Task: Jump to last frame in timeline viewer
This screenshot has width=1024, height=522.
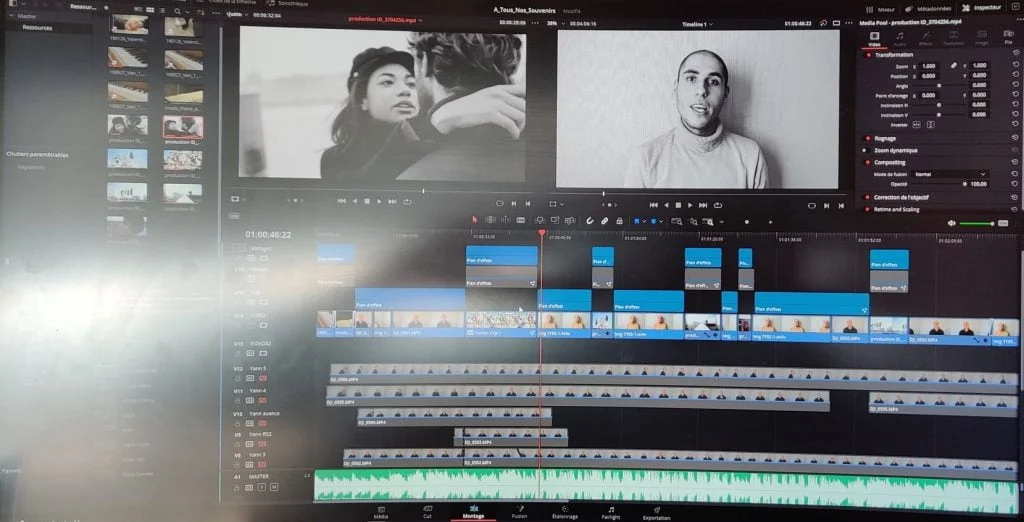Action: coord(703,204)
